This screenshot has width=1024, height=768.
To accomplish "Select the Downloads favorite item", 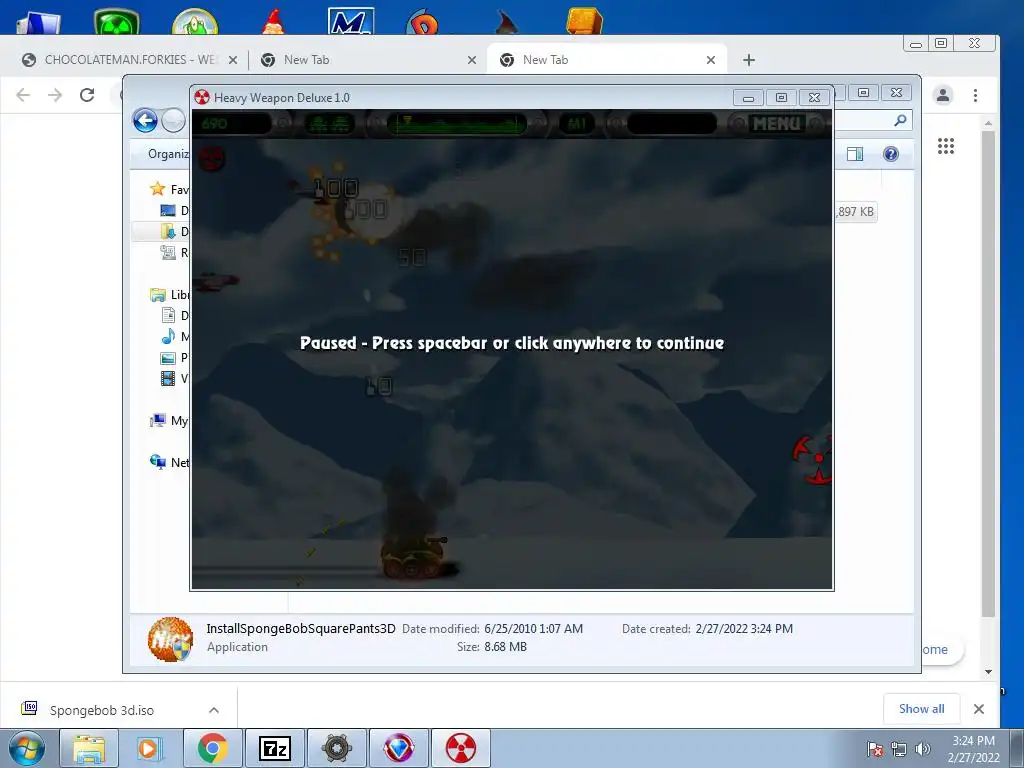I will click(174, 231).
